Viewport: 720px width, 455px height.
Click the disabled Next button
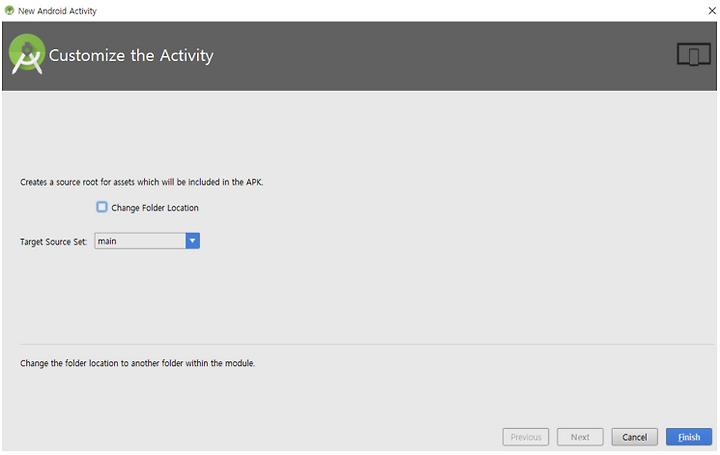580,437
